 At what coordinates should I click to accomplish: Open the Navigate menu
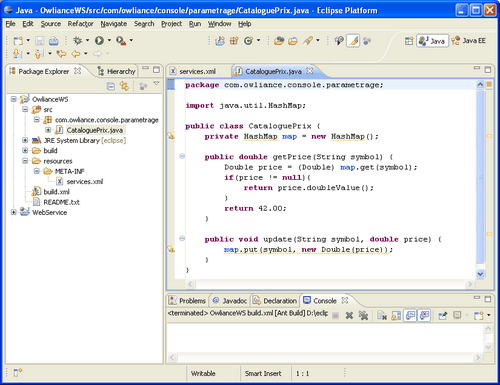(x=114, y=24)
